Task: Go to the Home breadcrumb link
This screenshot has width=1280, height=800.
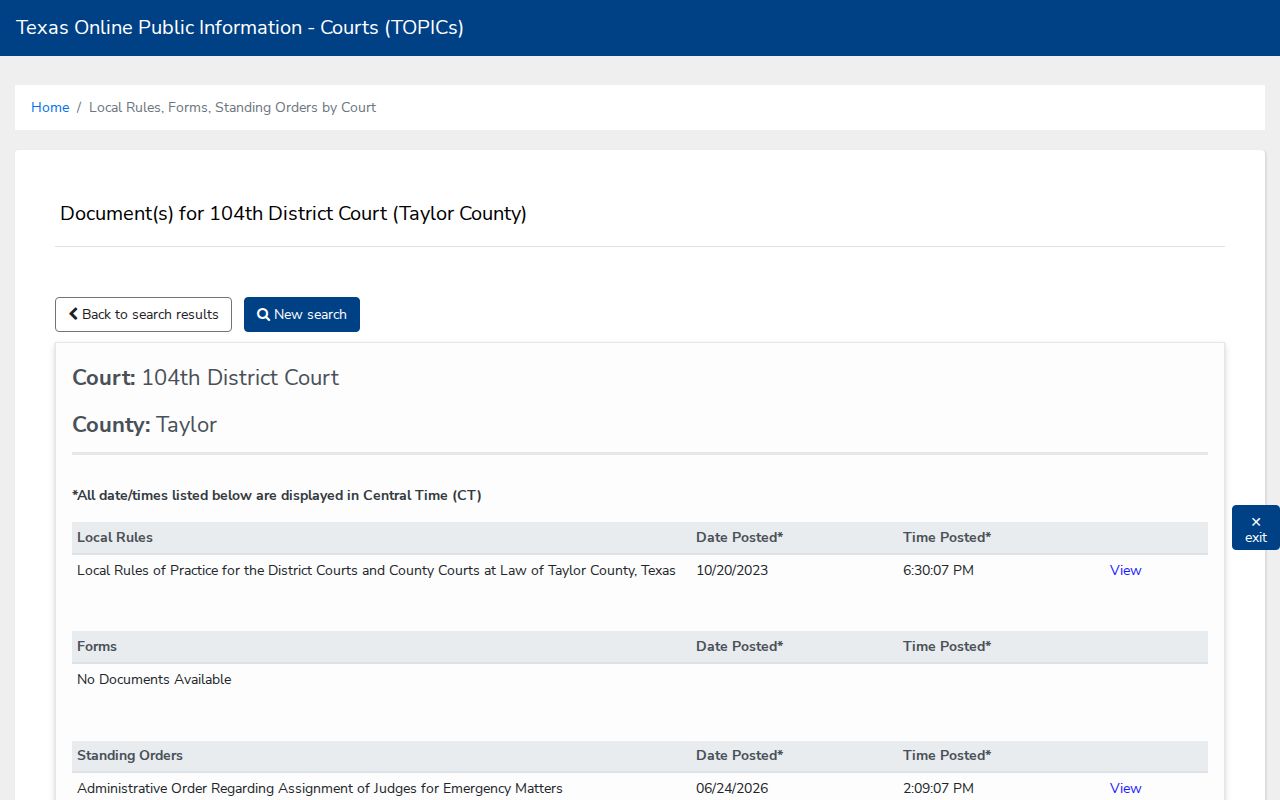Action: coord(50,107)
